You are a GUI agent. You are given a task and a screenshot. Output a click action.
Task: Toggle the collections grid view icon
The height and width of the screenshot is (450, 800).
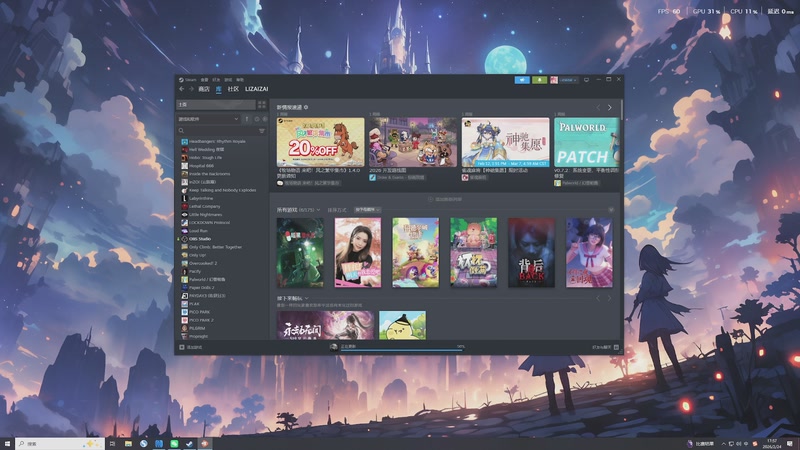click(x=262, y=104)
